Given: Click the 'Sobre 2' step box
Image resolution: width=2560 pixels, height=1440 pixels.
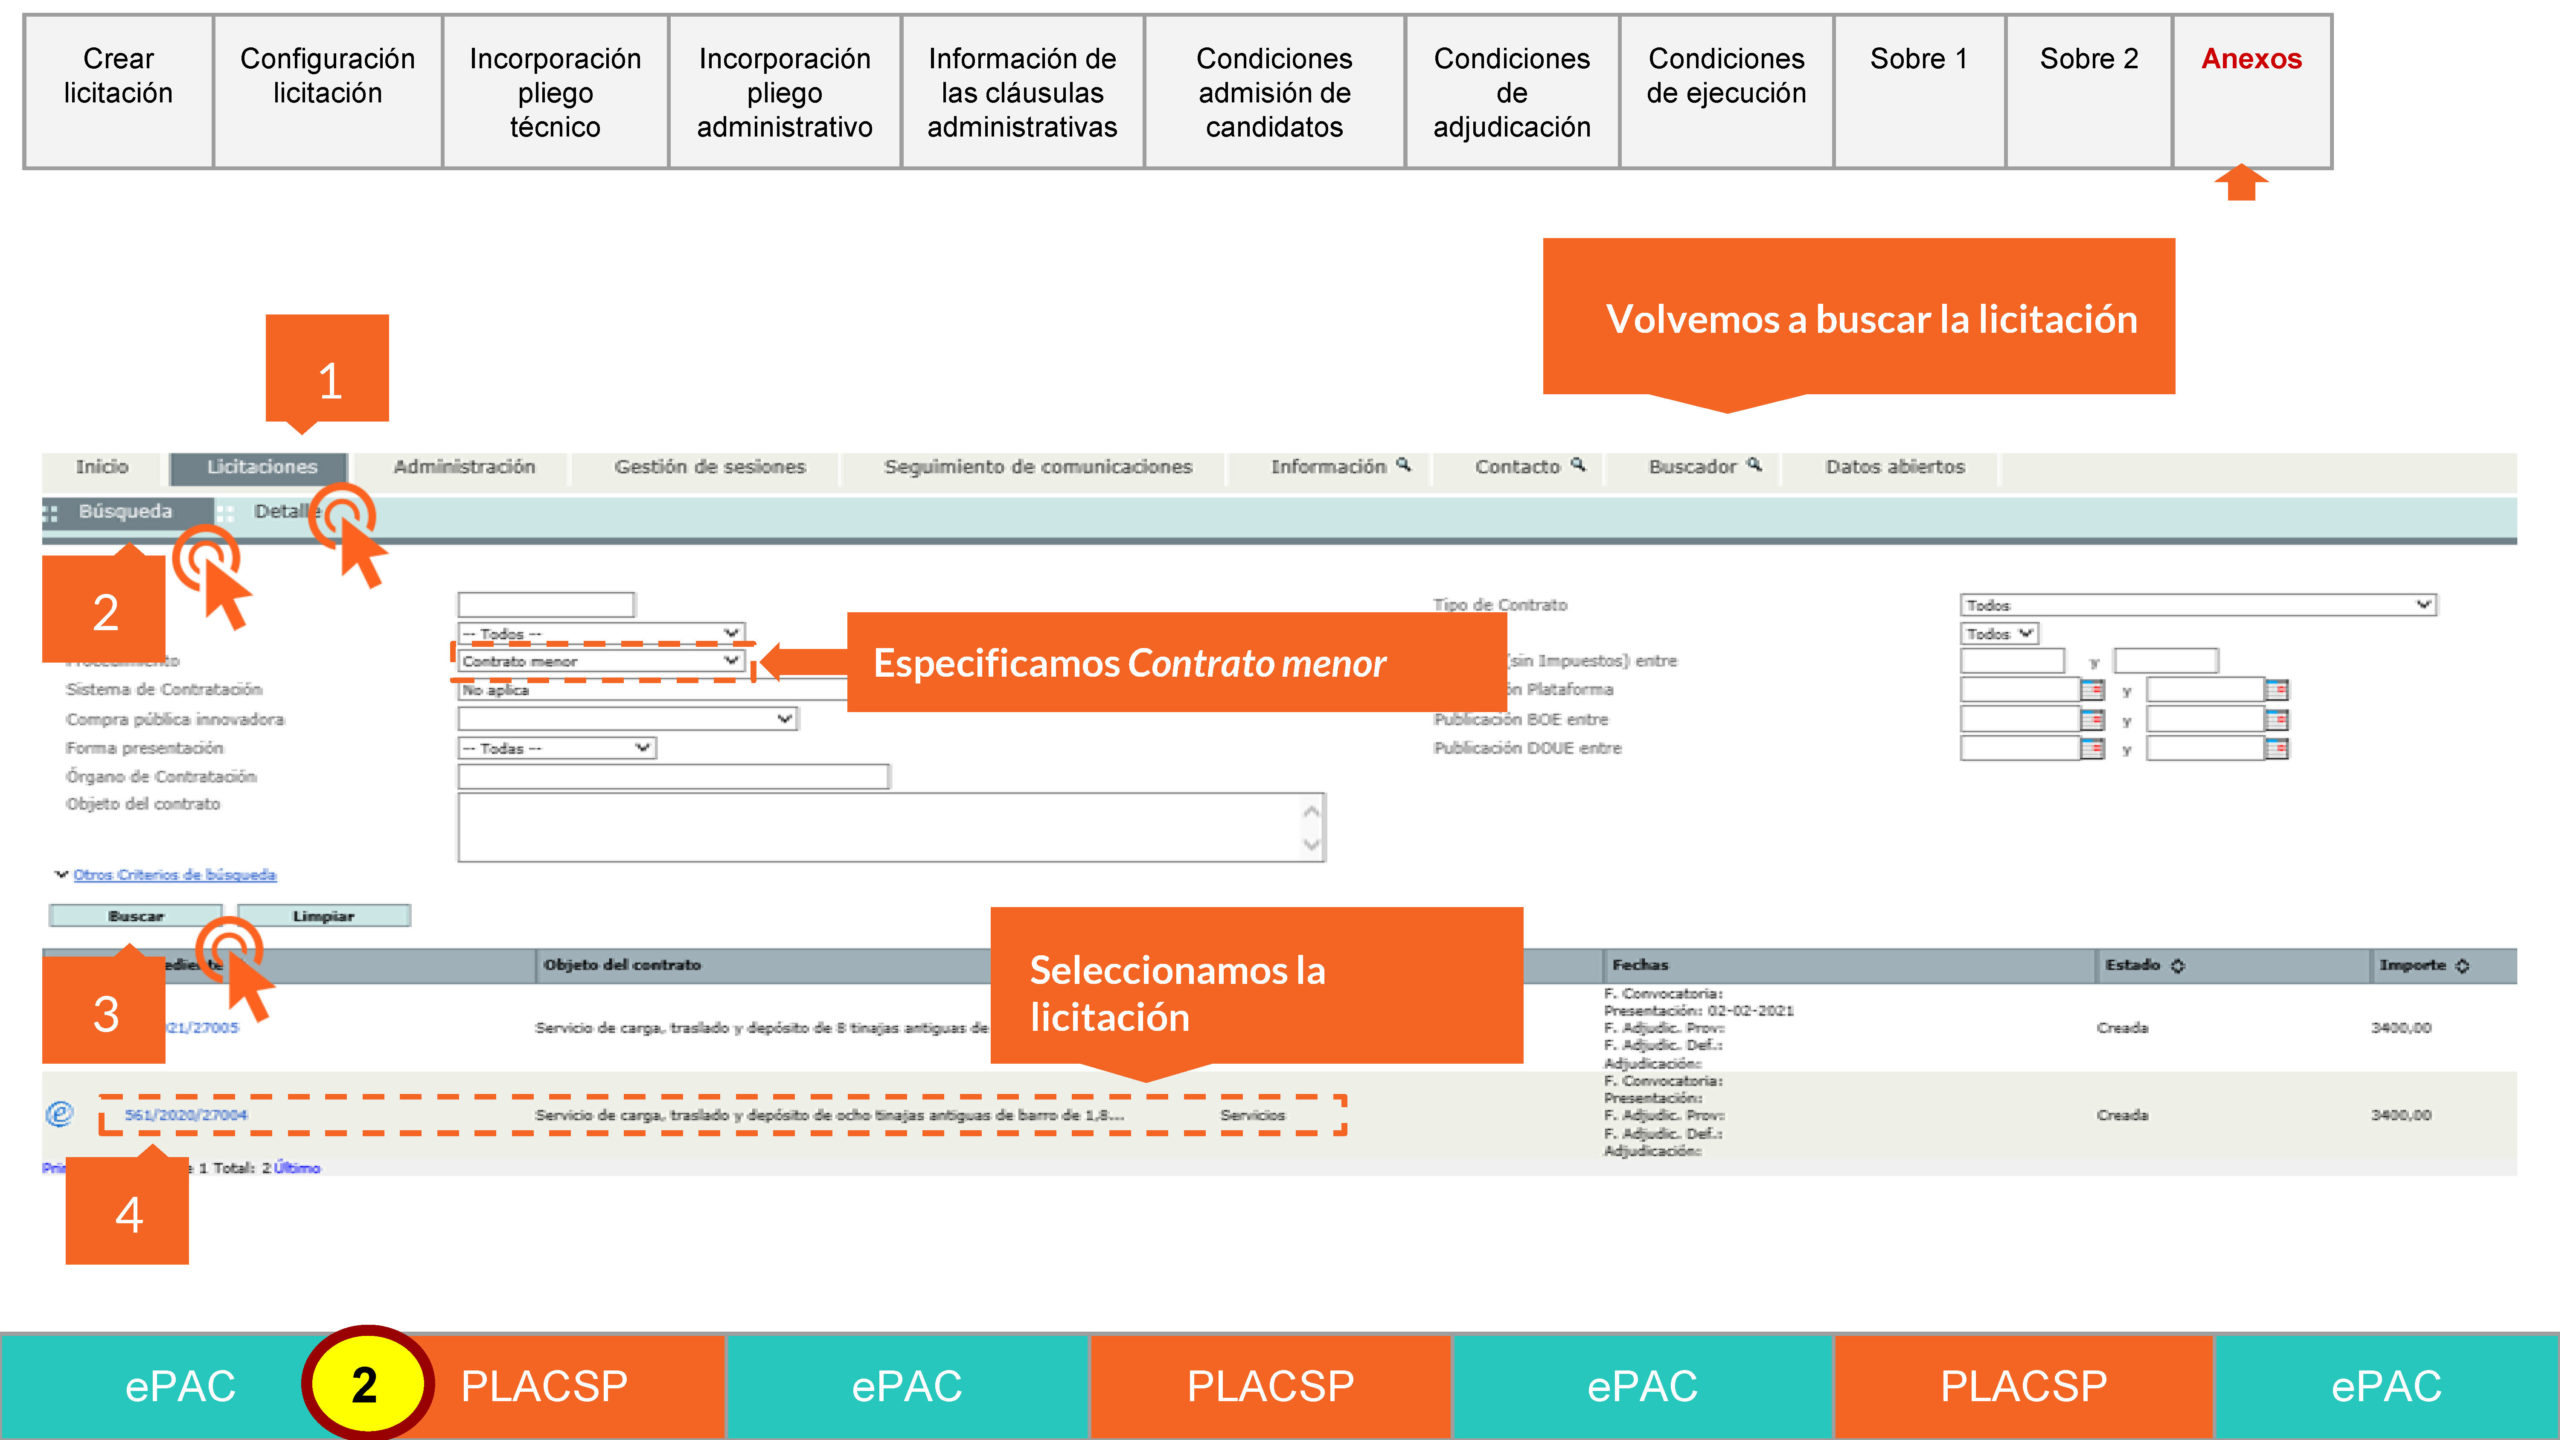Looking at the screenshot, I should point(2089,92).
